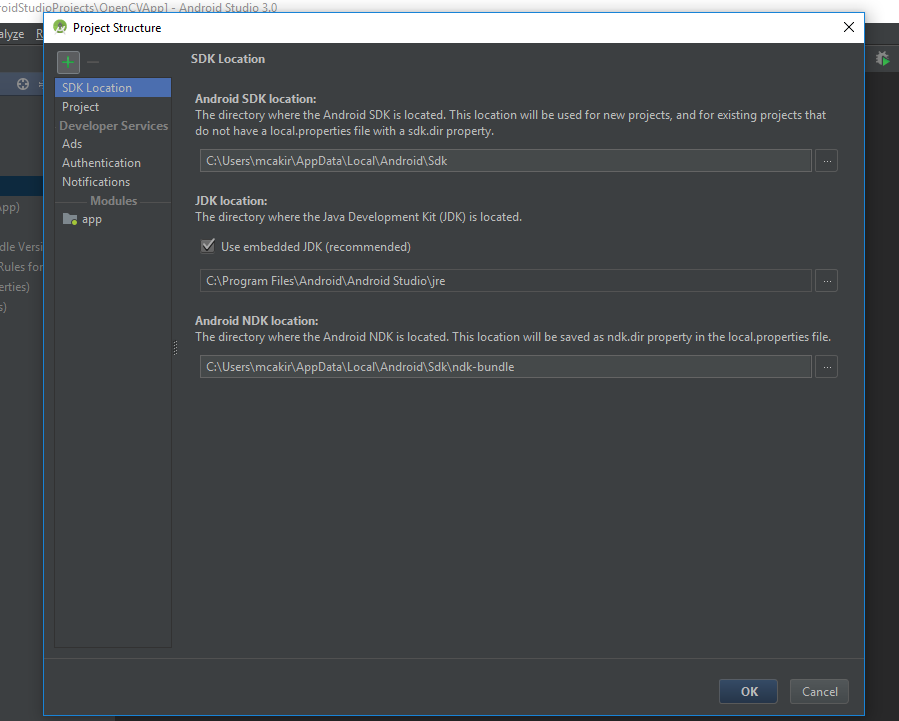Click the debug bug icon in main toolbar
The width and height of the screenshot is (899, 721).
point(882,58)
